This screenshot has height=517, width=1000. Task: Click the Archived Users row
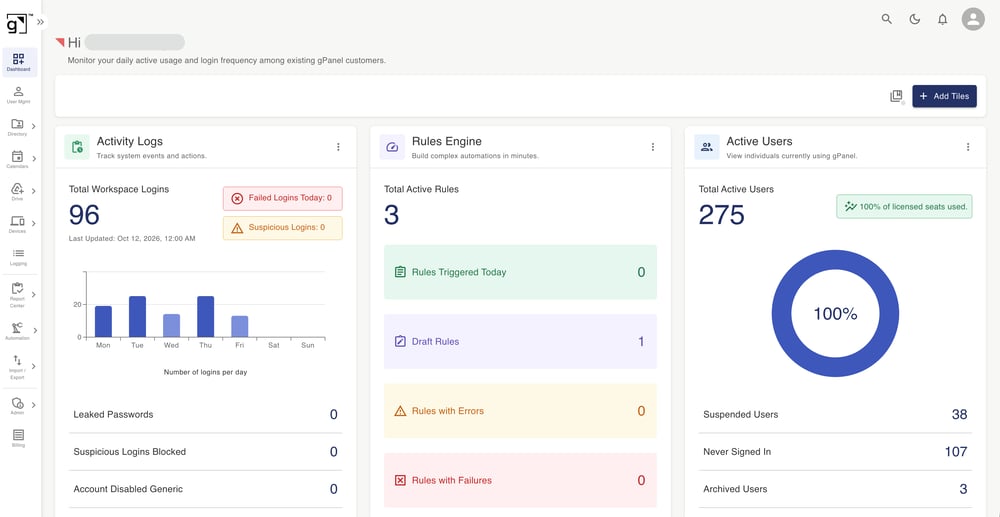coord(835,490)
